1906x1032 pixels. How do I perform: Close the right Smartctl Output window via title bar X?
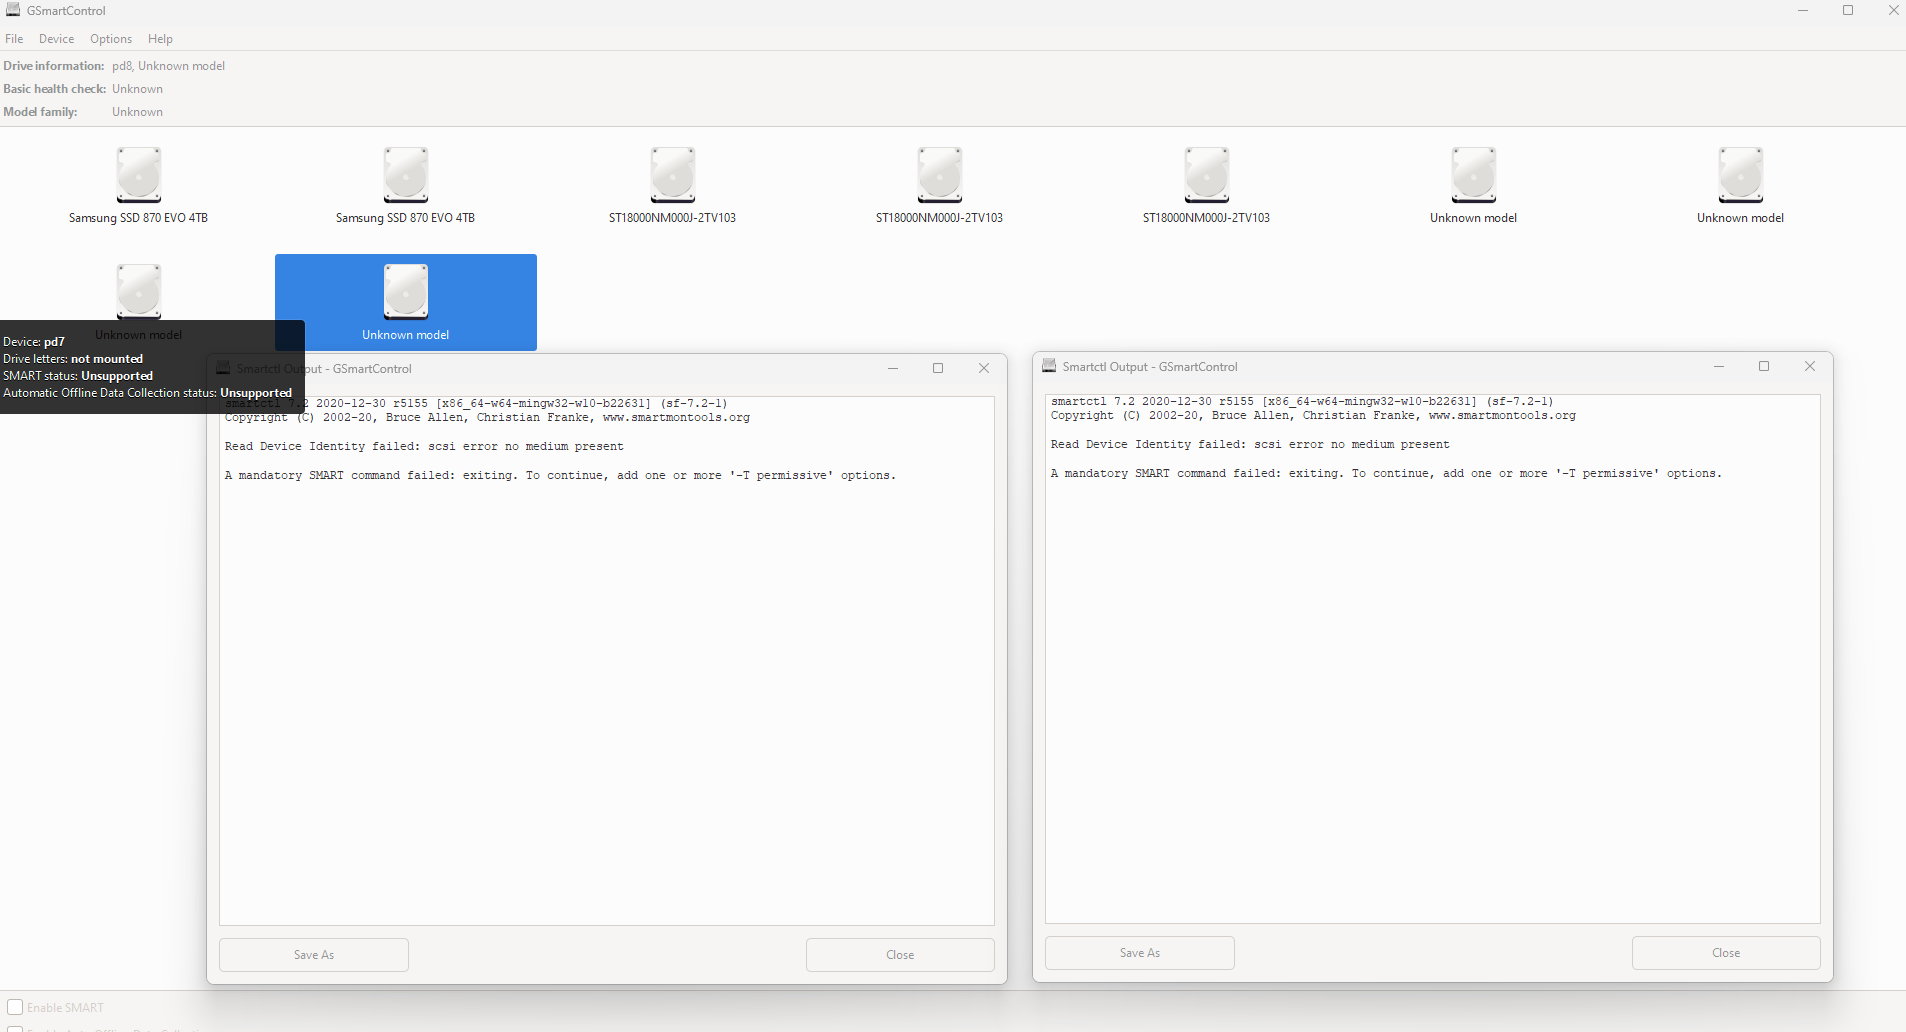(x=1810, y=366)
